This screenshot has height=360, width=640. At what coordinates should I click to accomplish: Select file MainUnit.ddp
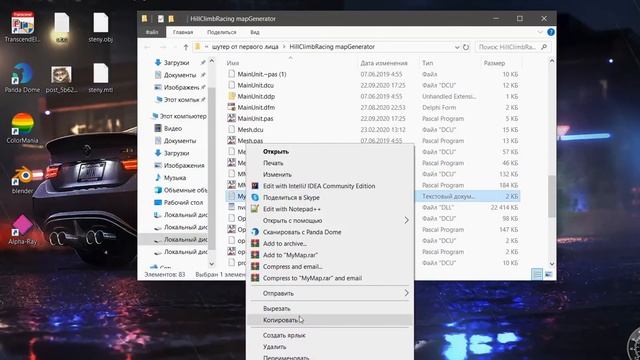click(251, 96)
